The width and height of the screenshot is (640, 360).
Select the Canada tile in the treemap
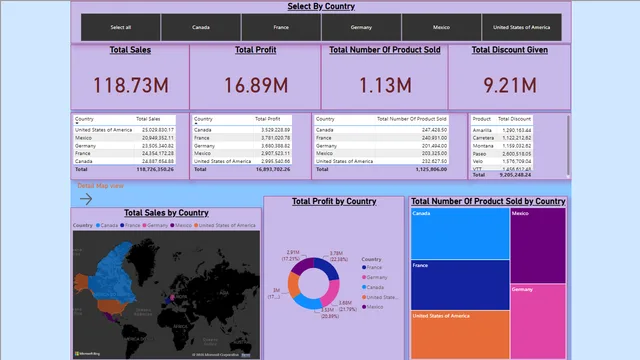[460, 234]
